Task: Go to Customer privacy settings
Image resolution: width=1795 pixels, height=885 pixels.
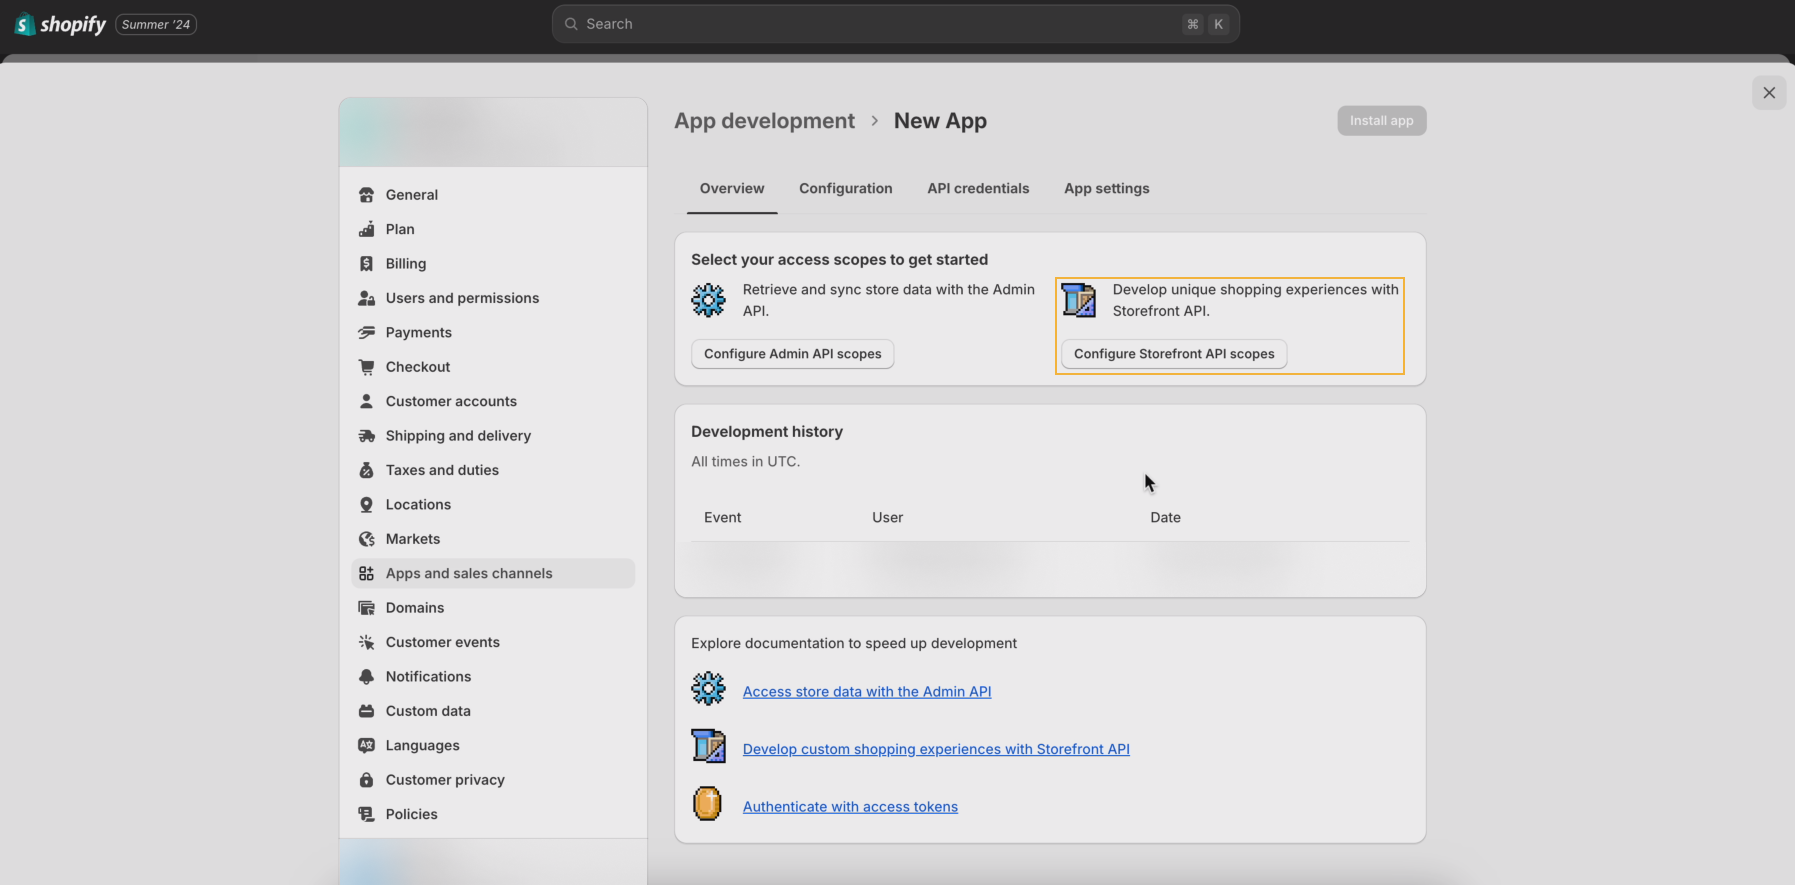Action: click(x=493, y=780)
